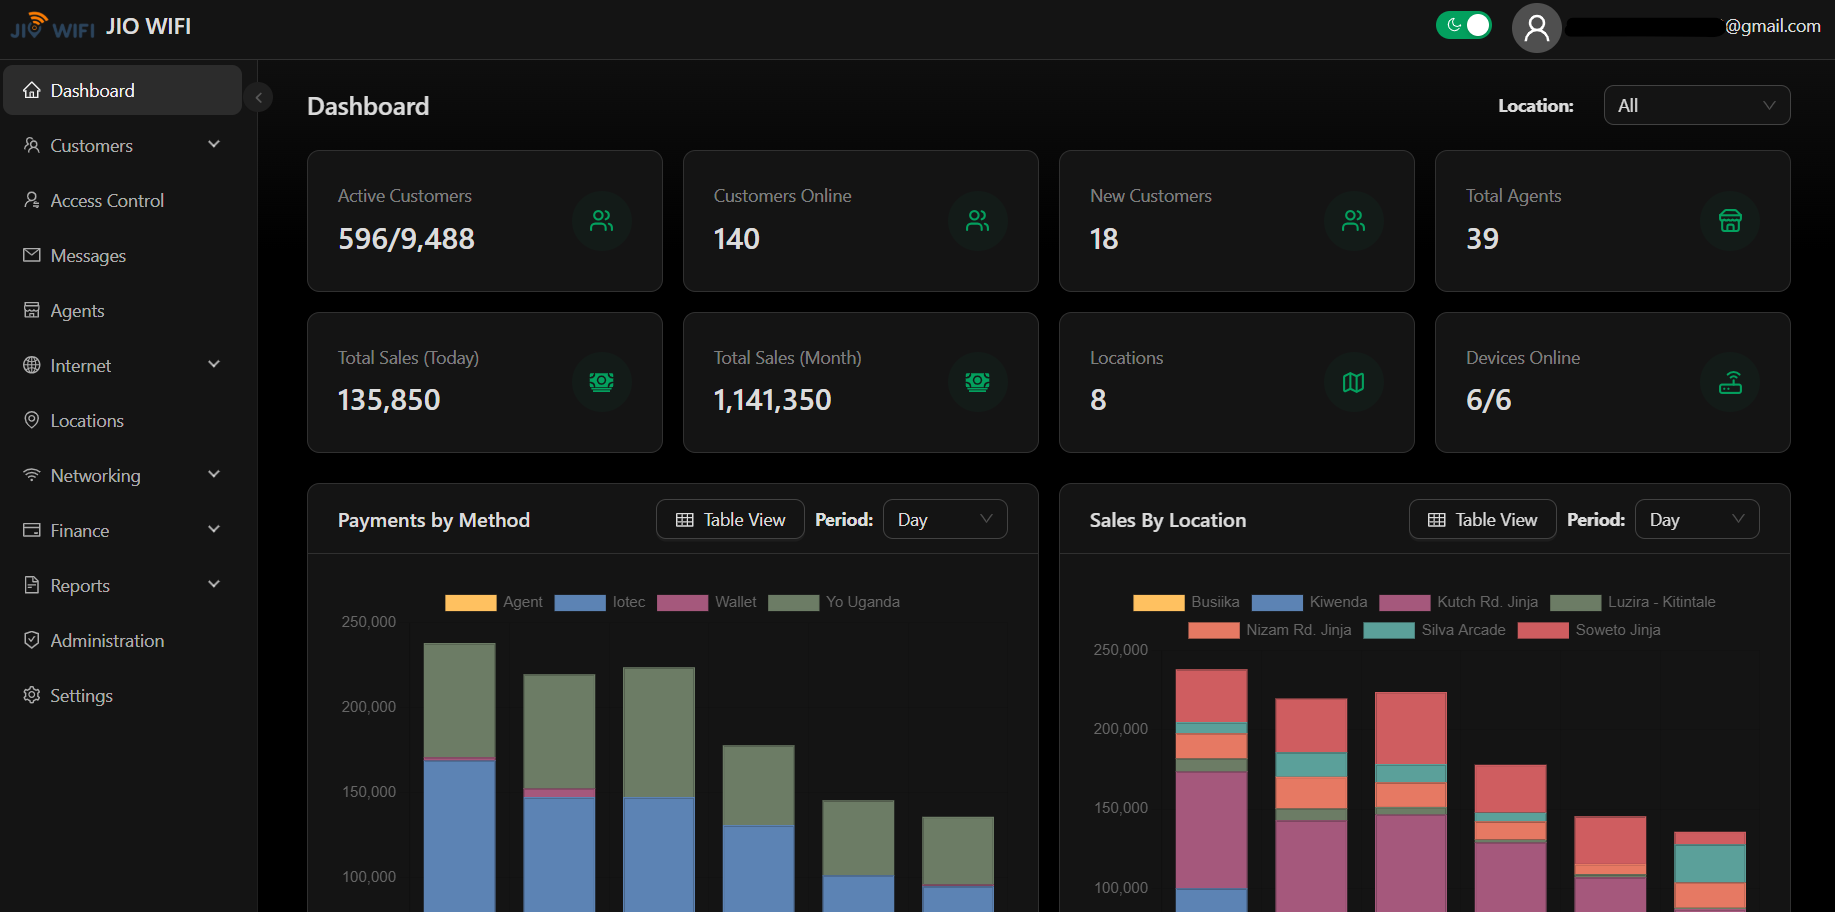Click the Customers Online value 140
Viewport: 1835px width, 912px height.
click(x=737, y=239)
